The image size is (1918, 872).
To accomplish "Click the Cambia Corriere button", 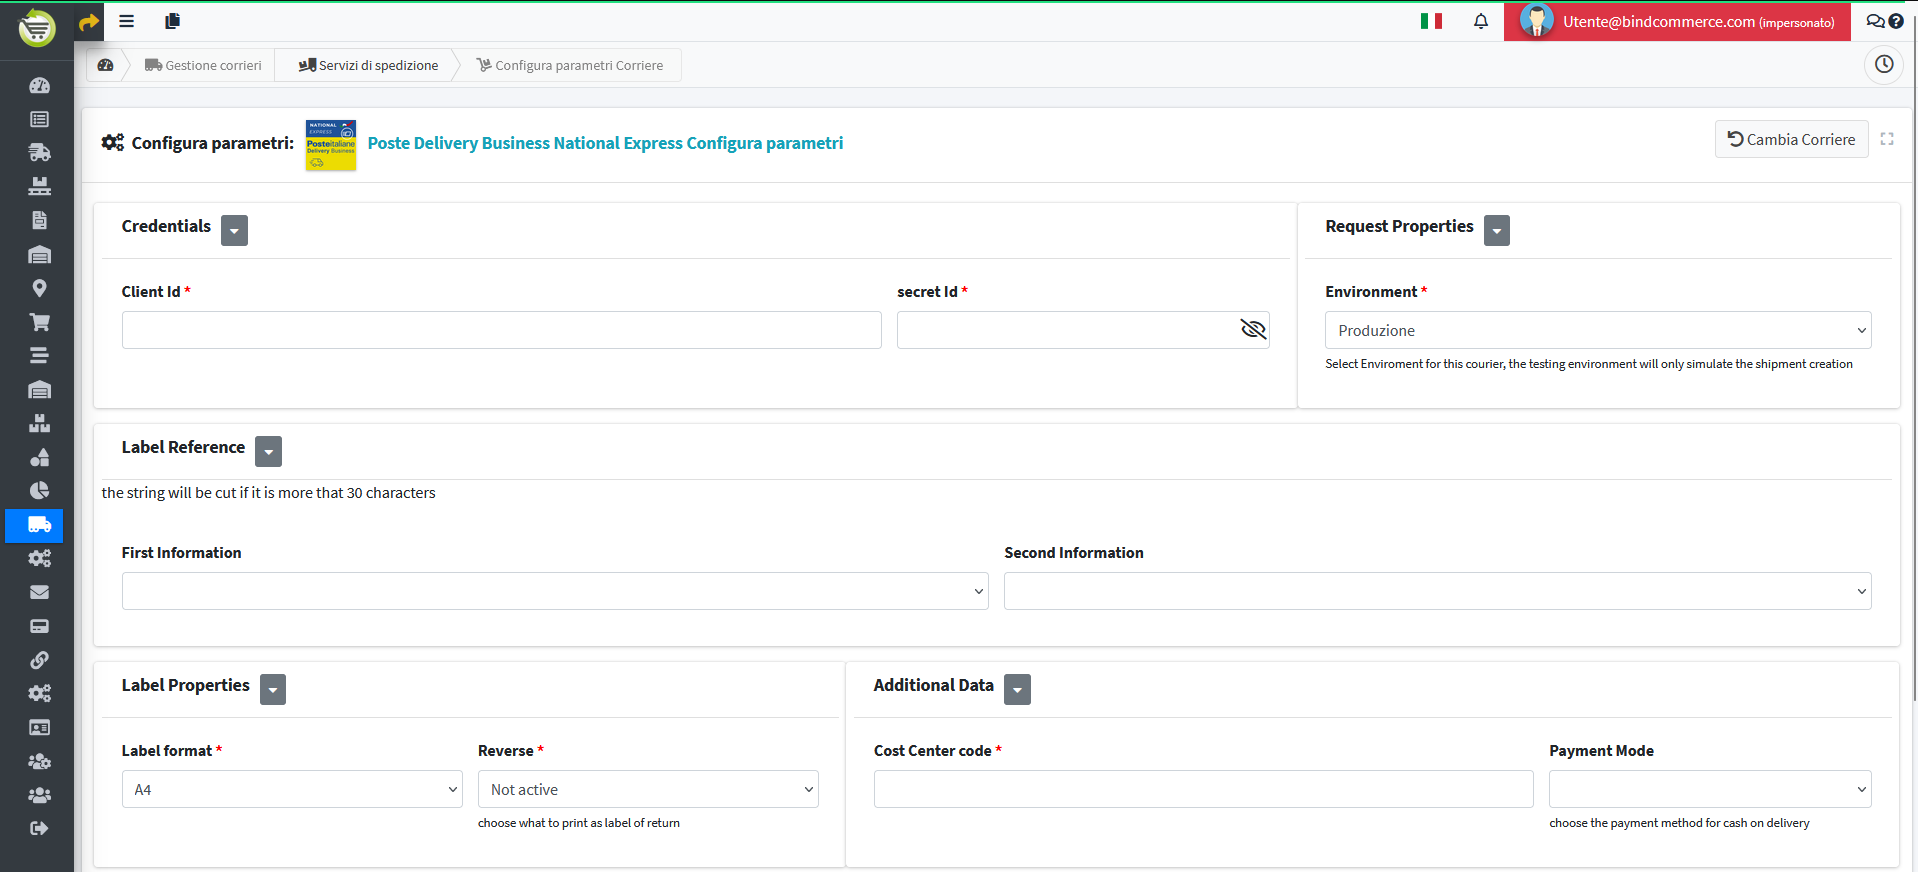I will click(x=1791, y=140).
